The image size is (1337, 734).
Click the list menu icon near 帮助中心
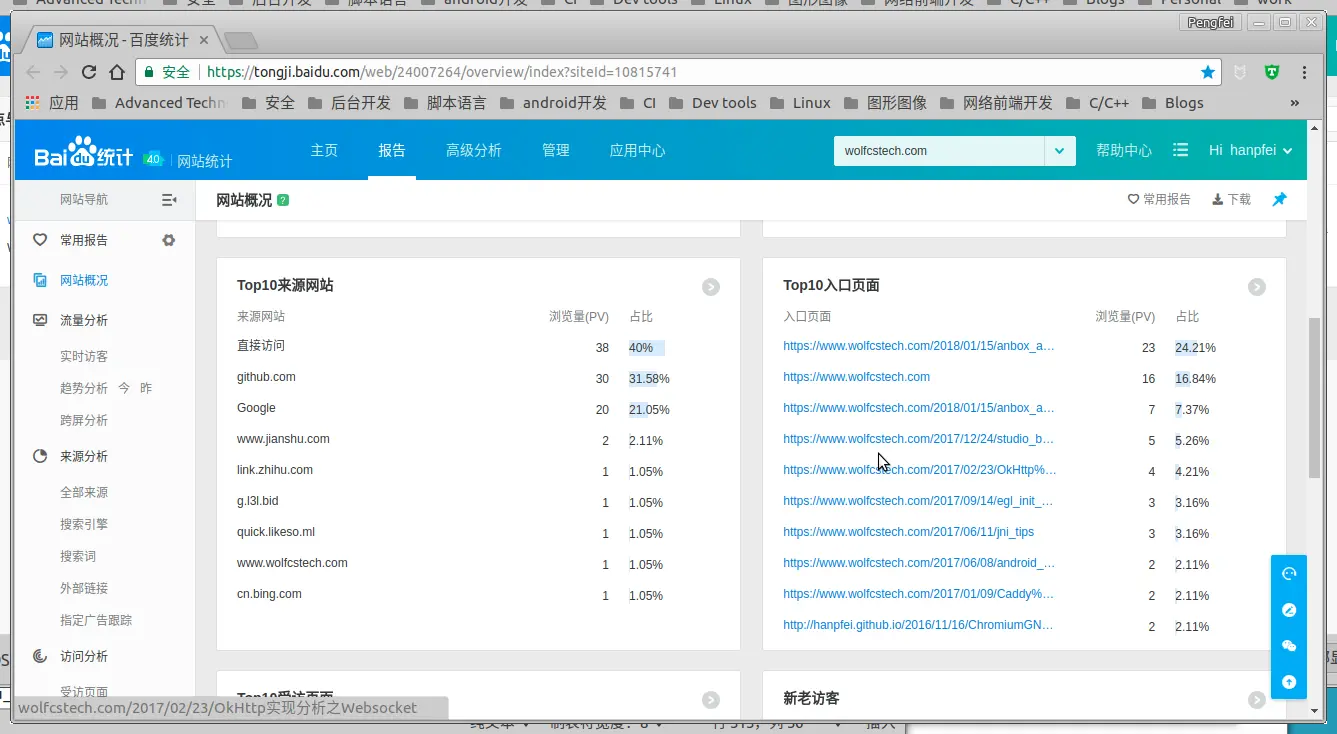(1180, 150)
